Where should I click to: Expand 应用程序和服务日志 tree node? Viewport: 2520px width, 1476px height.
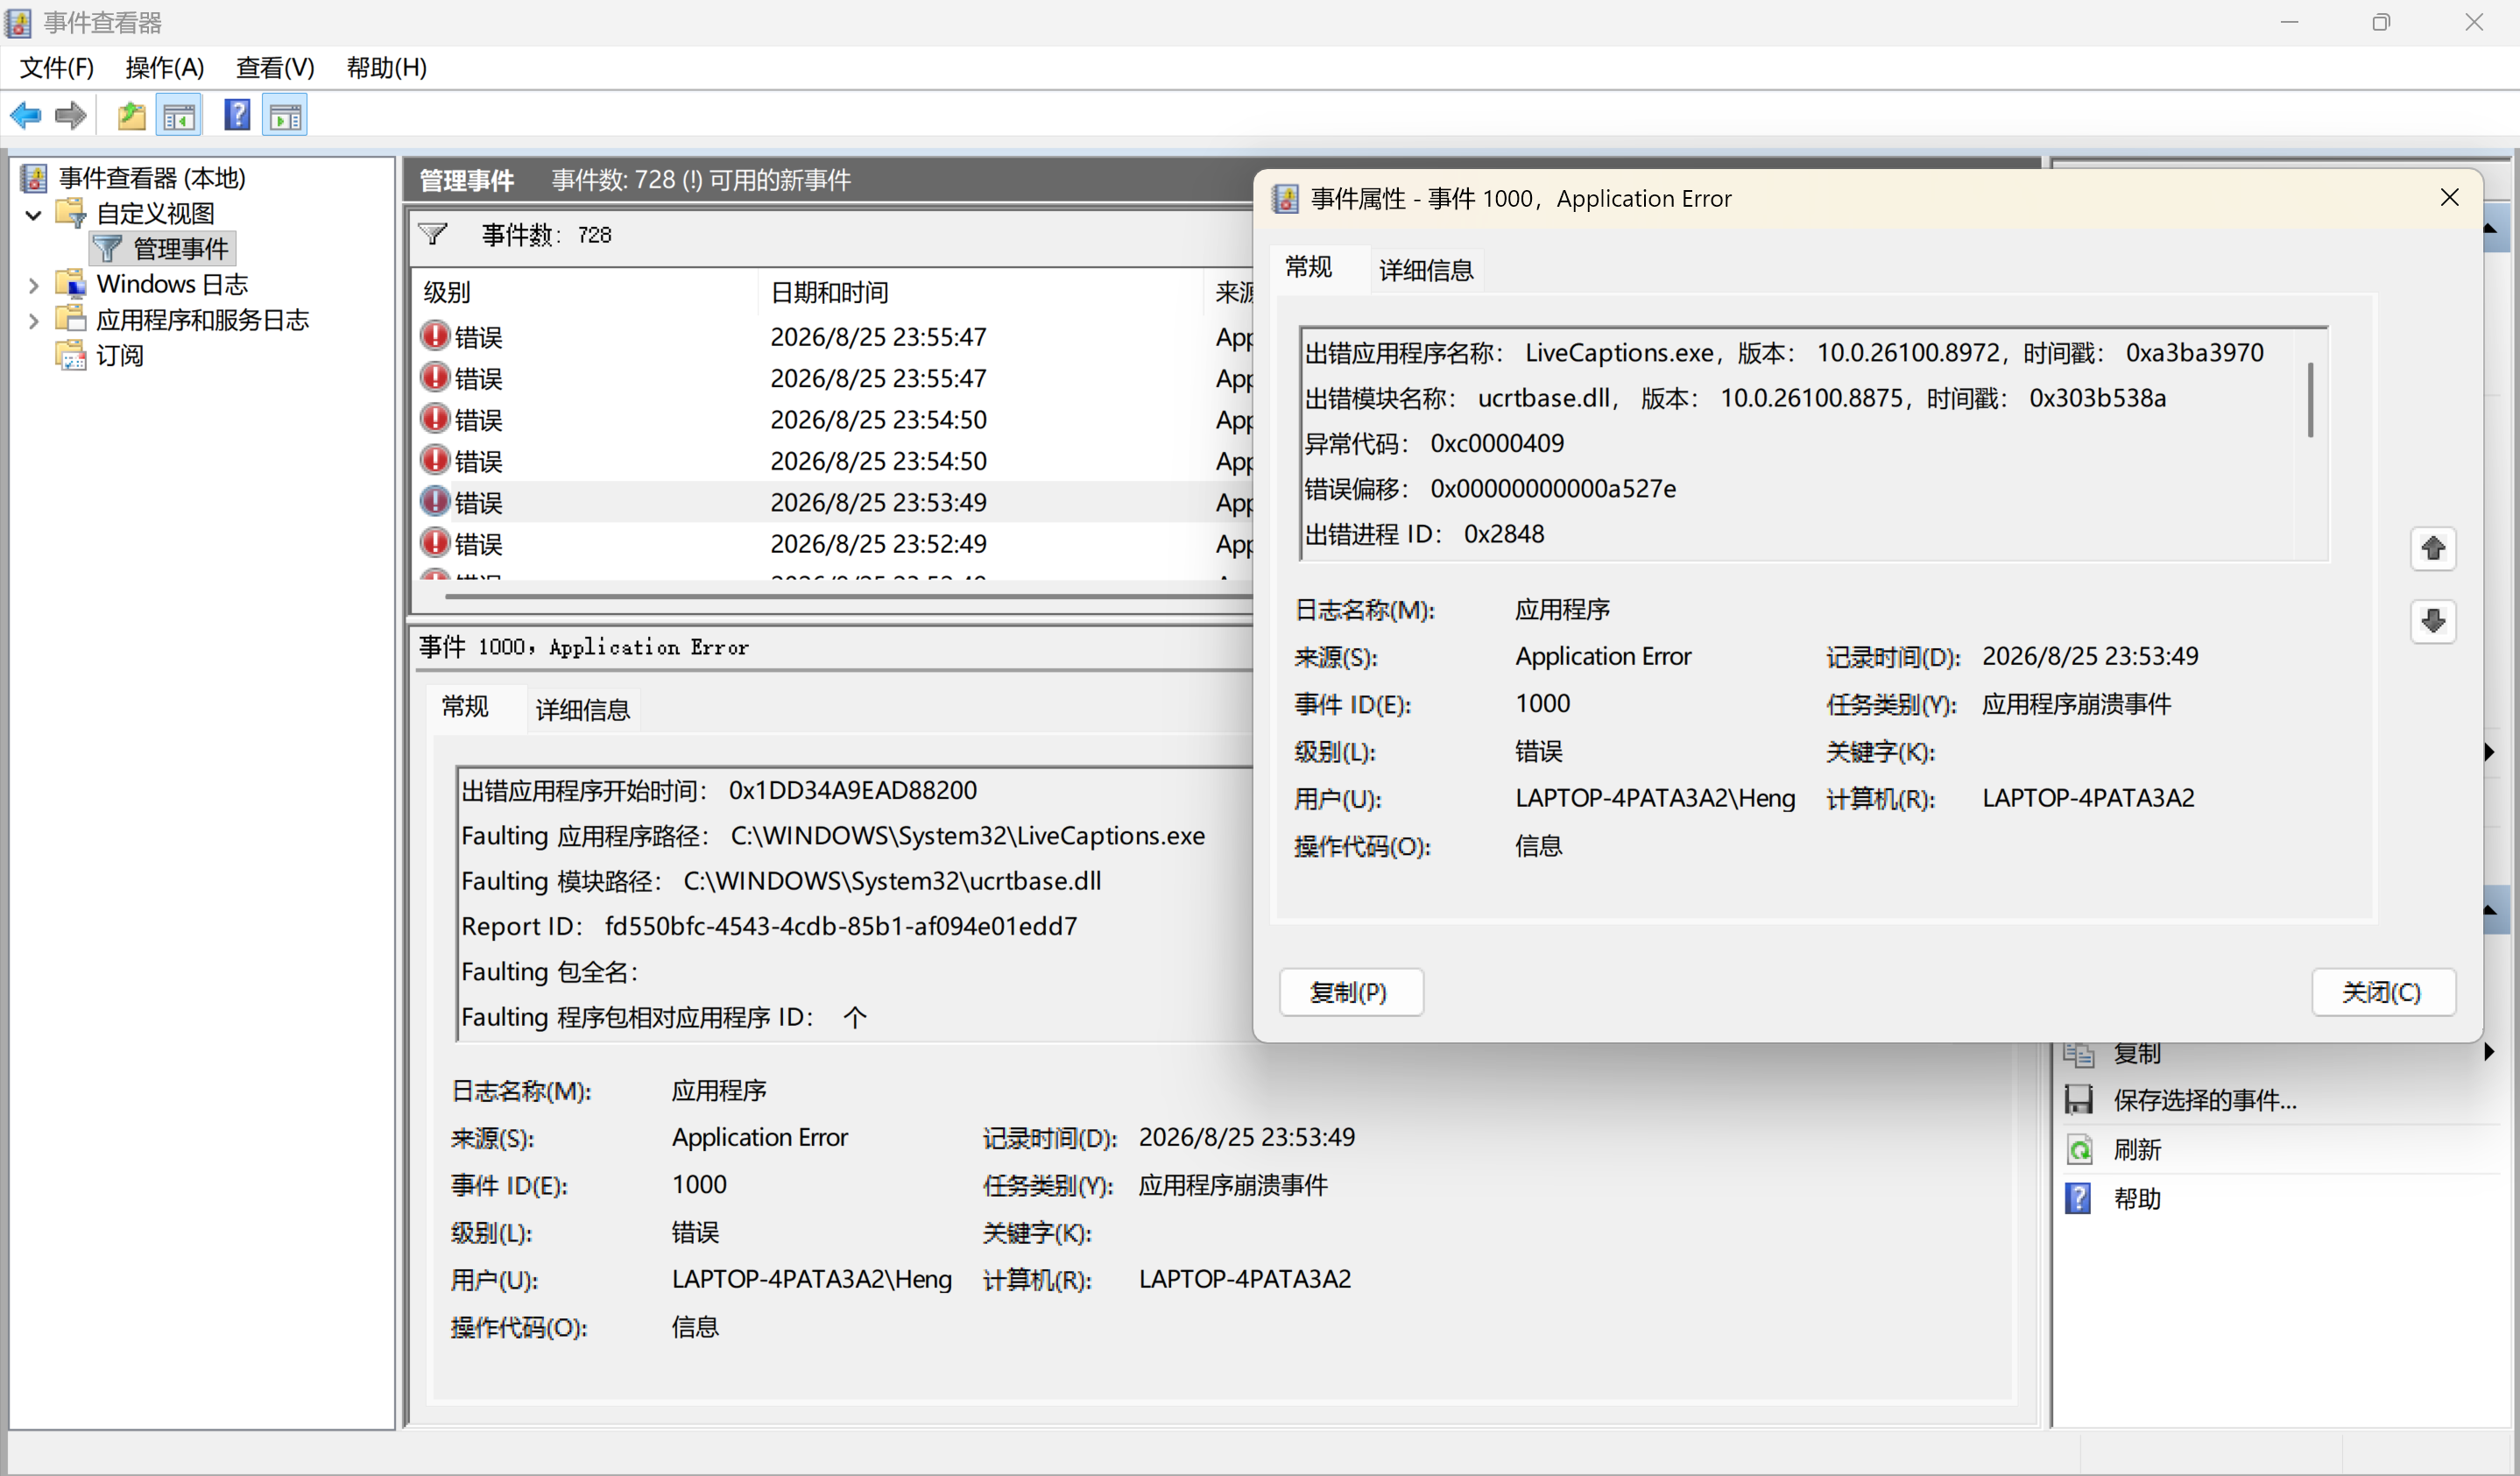(x=33, y=321)
